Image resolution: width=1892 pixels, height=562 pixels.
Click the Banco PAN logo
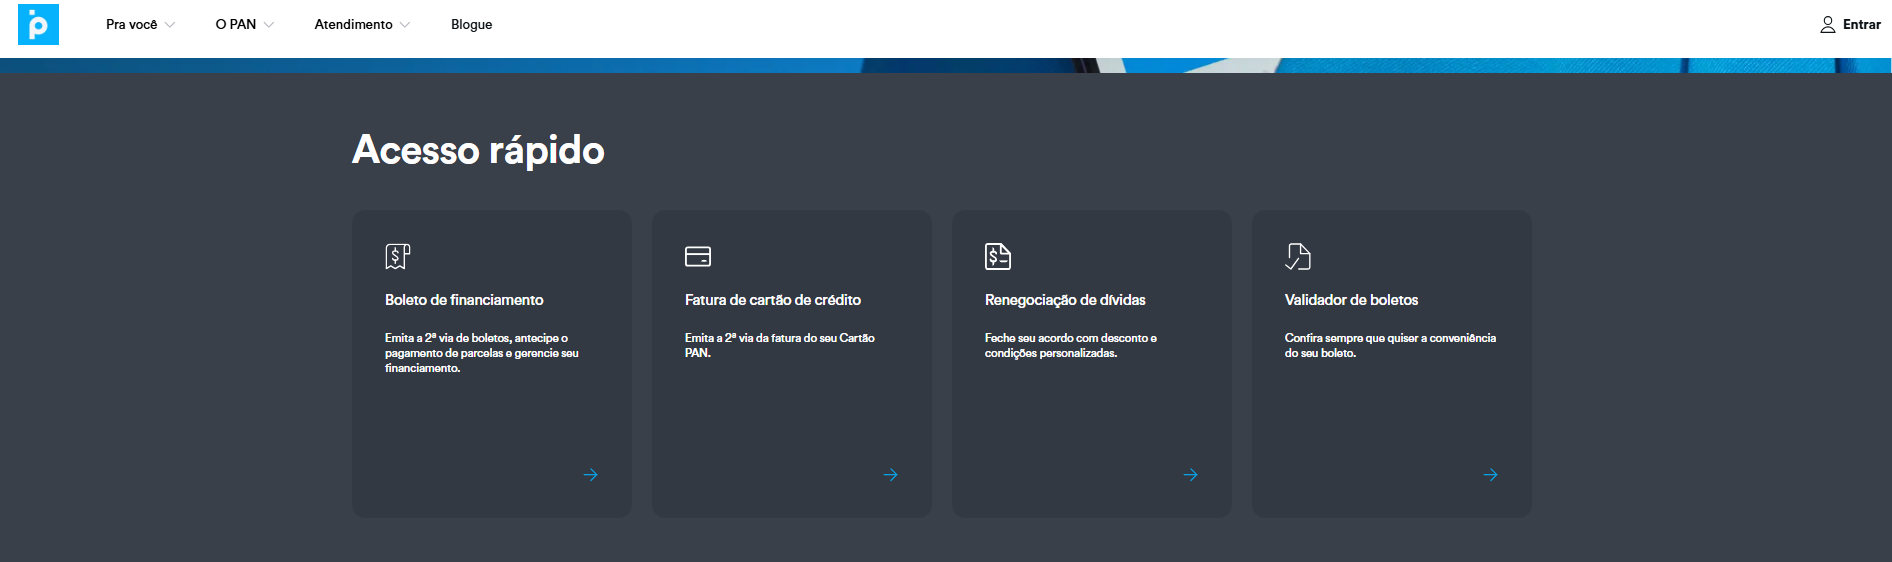[38, 24]
